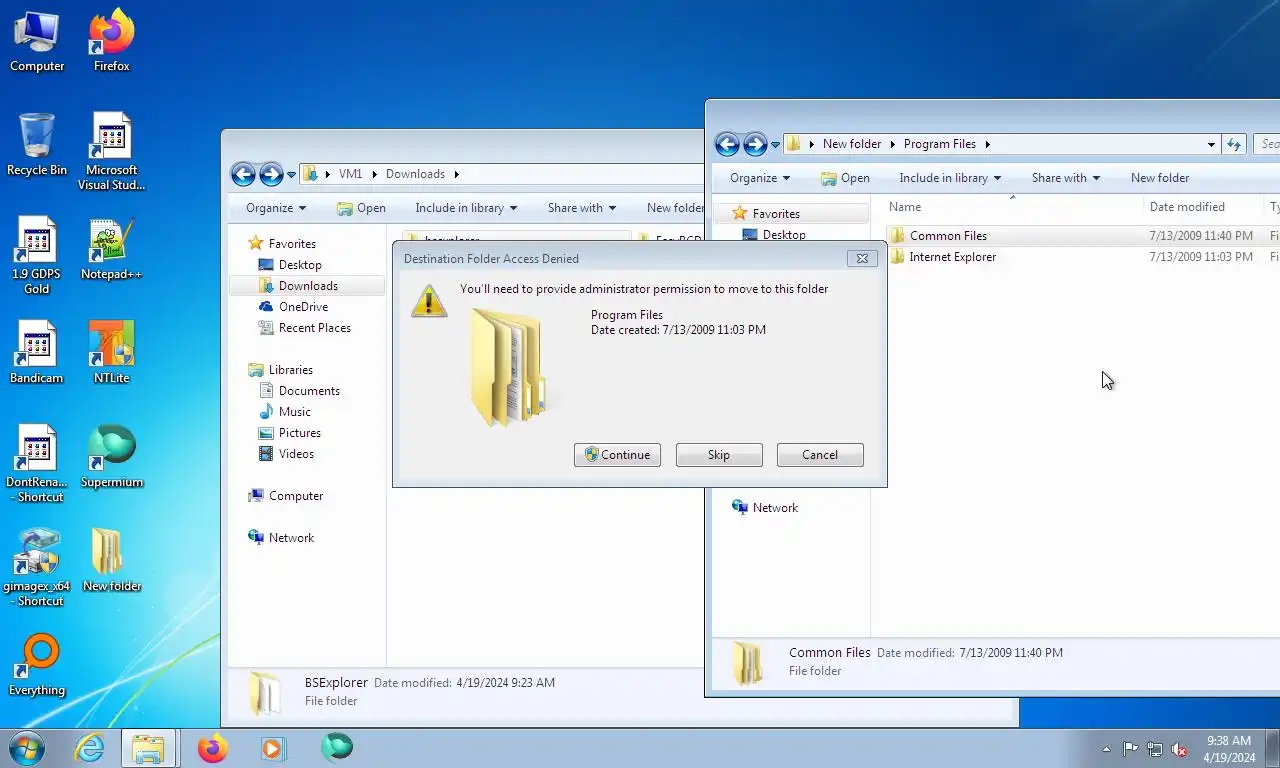The image size is (1280, 768).
Task: Select the Bandicam desktop shortcut
Action: coord(37,354)
